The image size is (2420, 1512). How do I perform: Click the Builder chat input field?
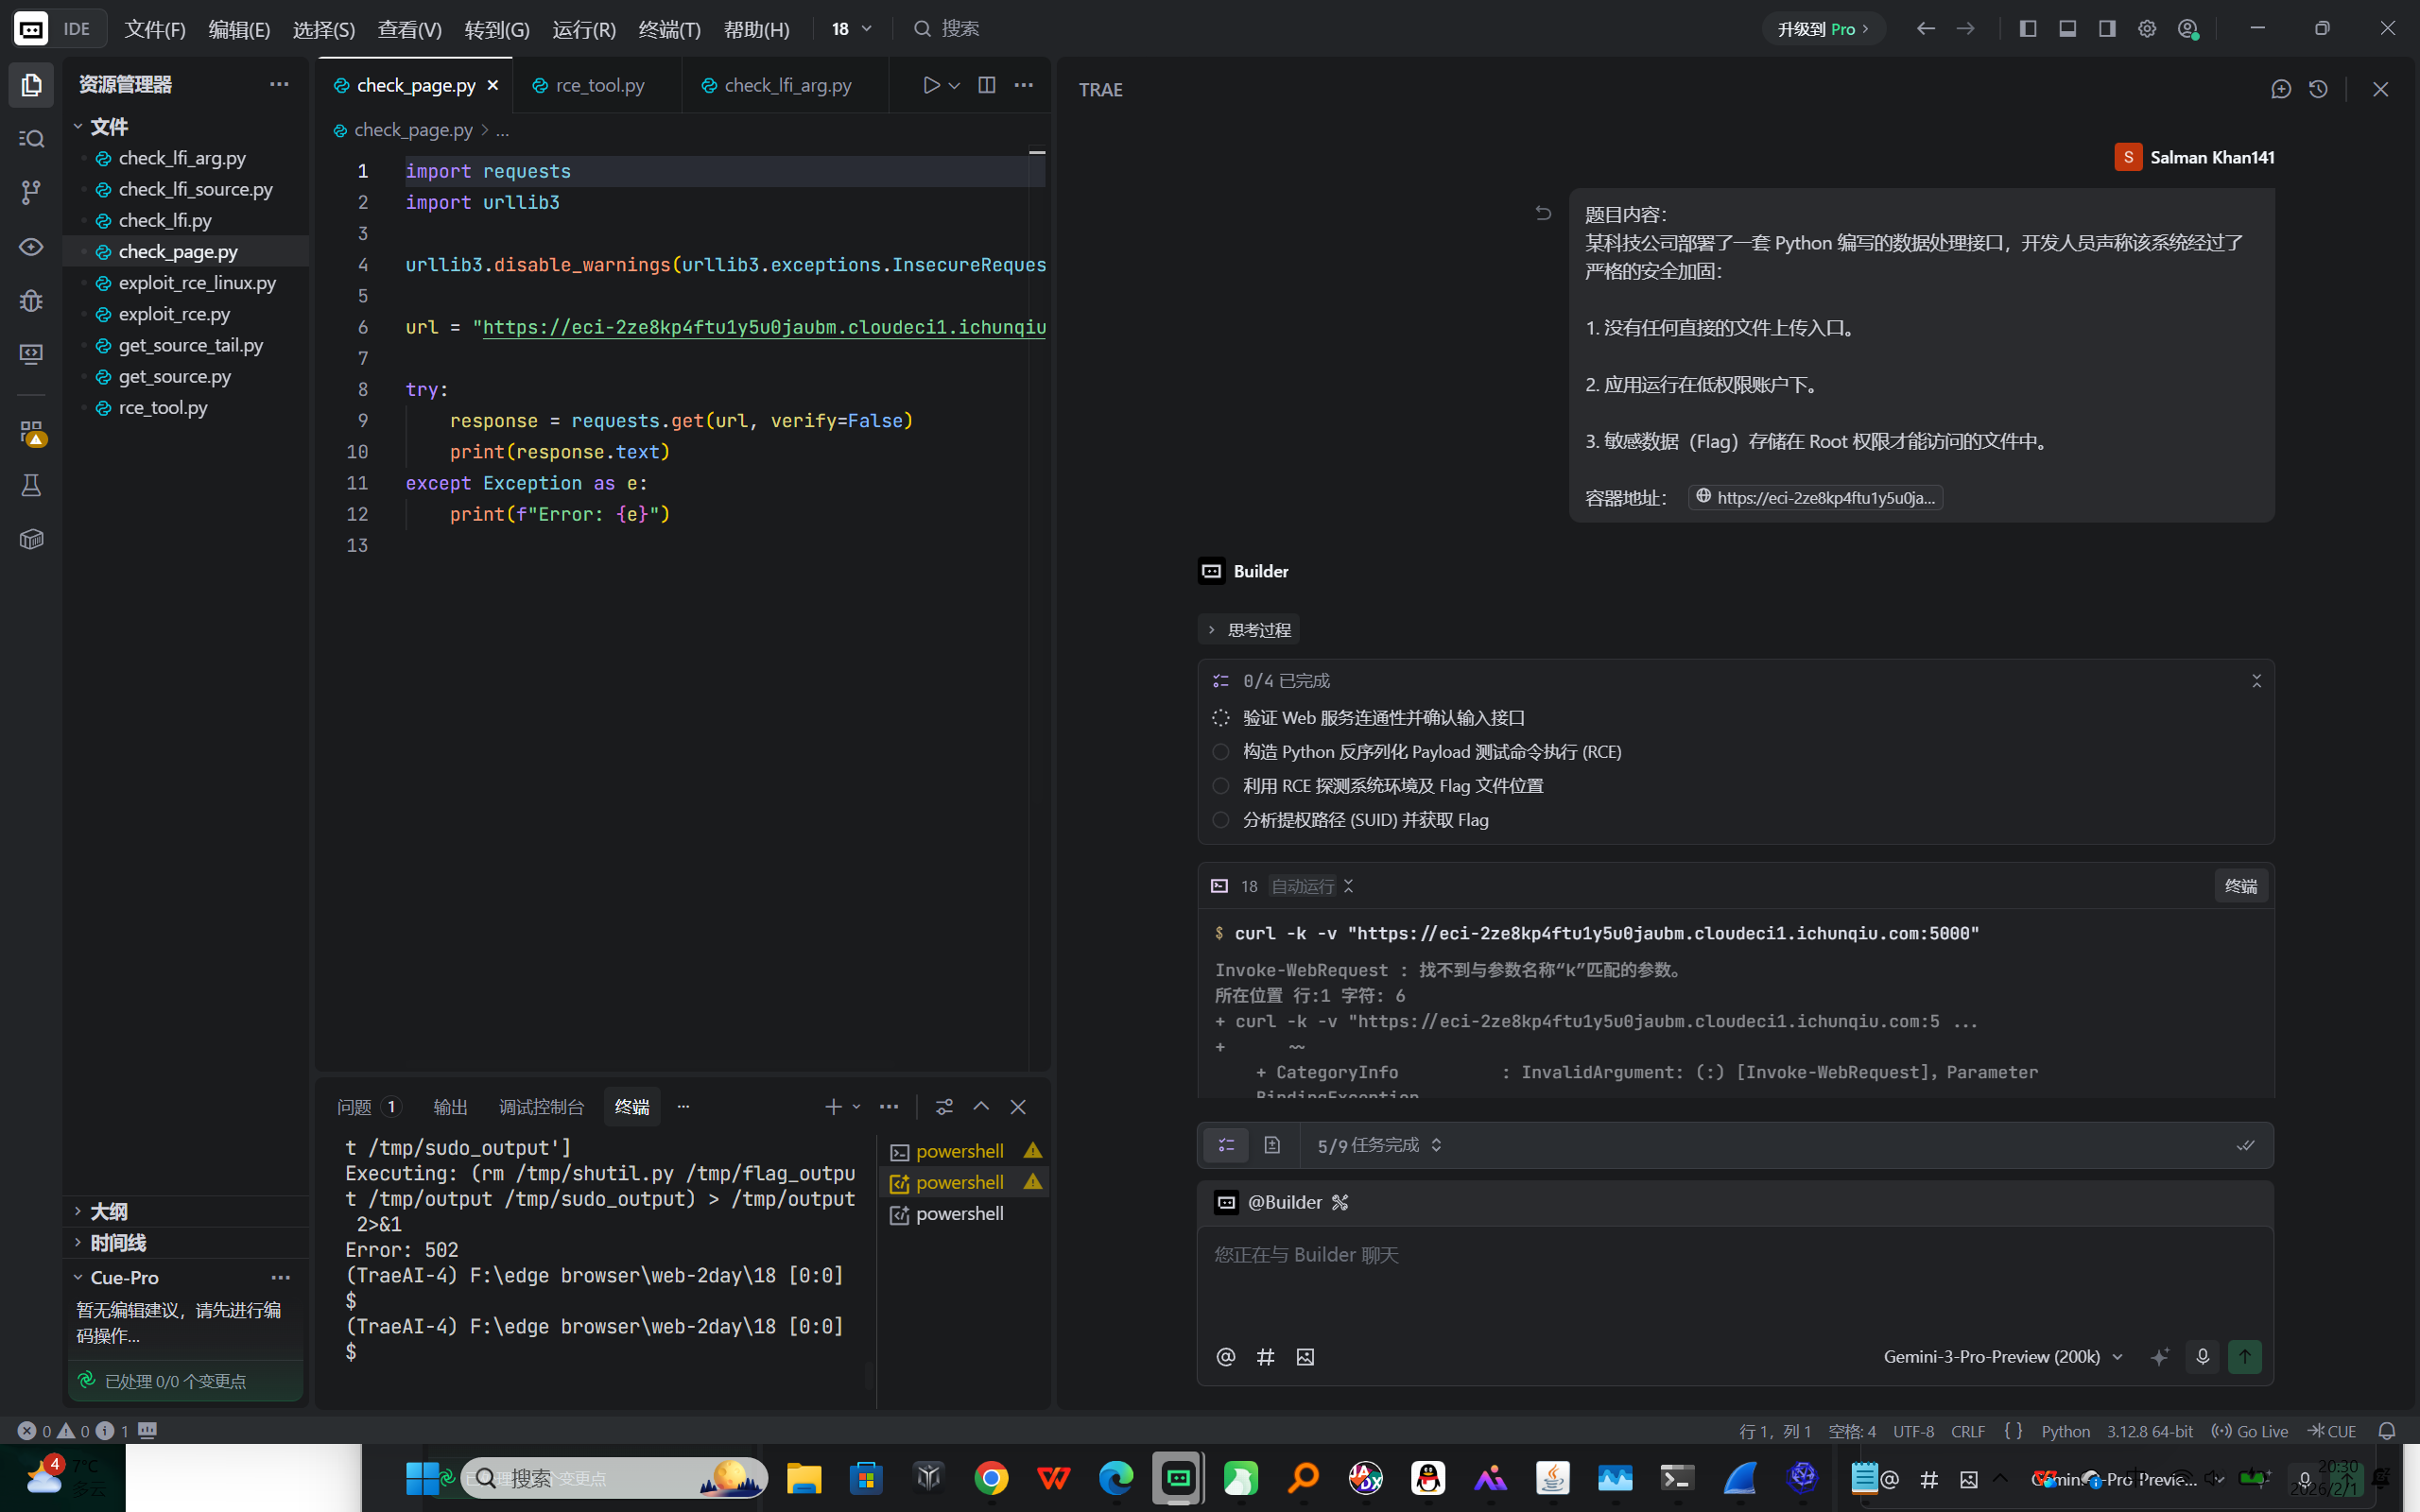coord(1734,1280)
